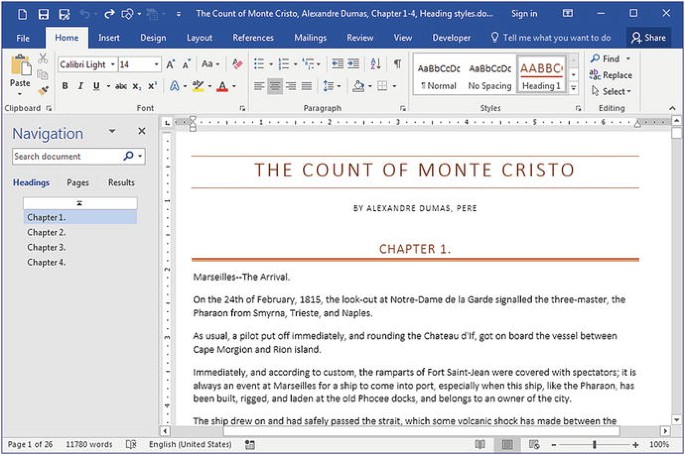Screen dimensions: 685x455
Task: Open the Bullets list dropdown arrow
Action: (271, 65)
